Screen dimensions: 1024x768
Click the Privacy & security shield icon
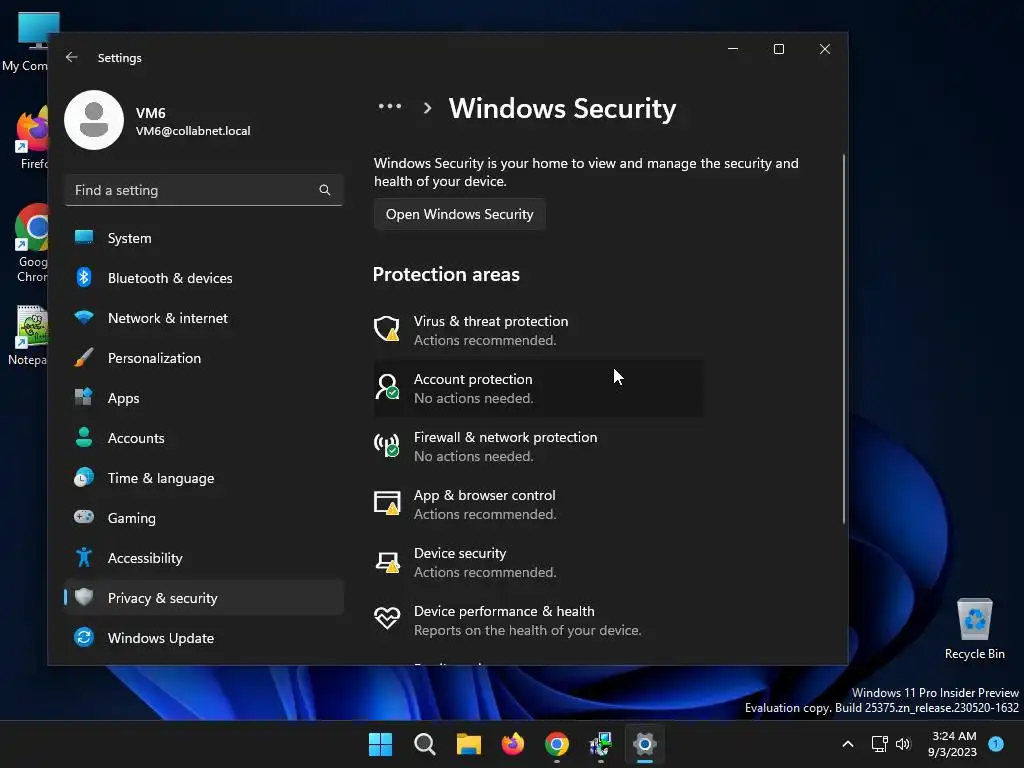click(84, 597)
